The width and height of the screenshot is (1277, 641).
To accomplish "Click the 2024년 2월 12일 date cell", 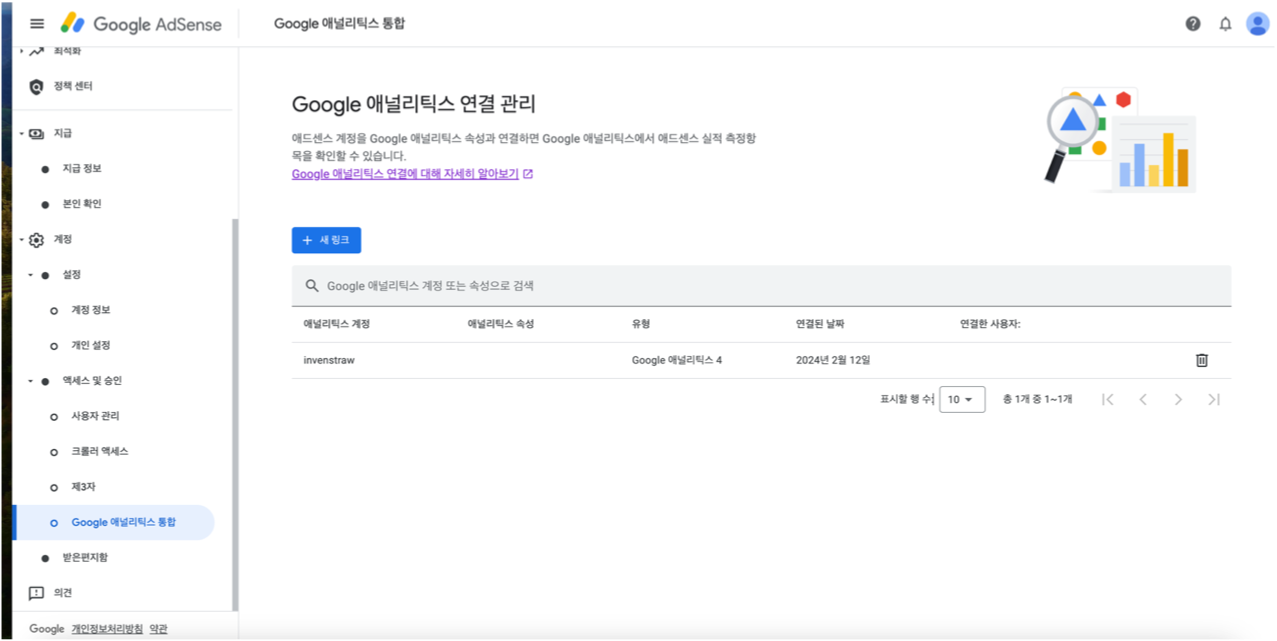I will pyautogui.click(x=833, y=360).
